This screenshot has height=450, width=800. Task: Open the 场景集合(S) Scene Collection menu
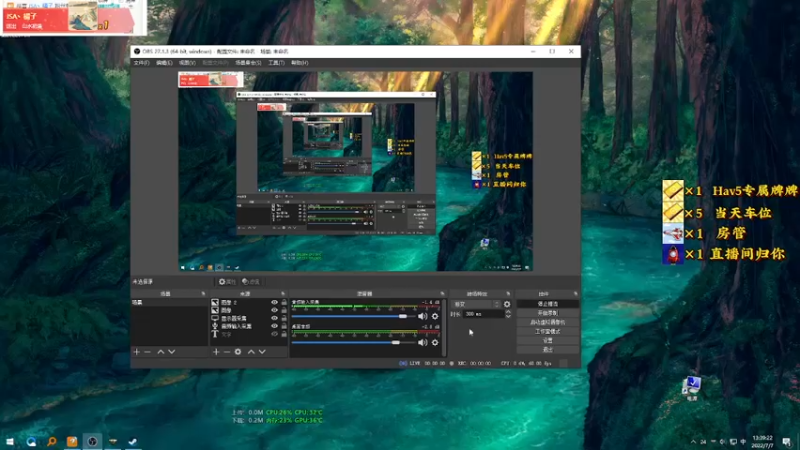point(248,63)
